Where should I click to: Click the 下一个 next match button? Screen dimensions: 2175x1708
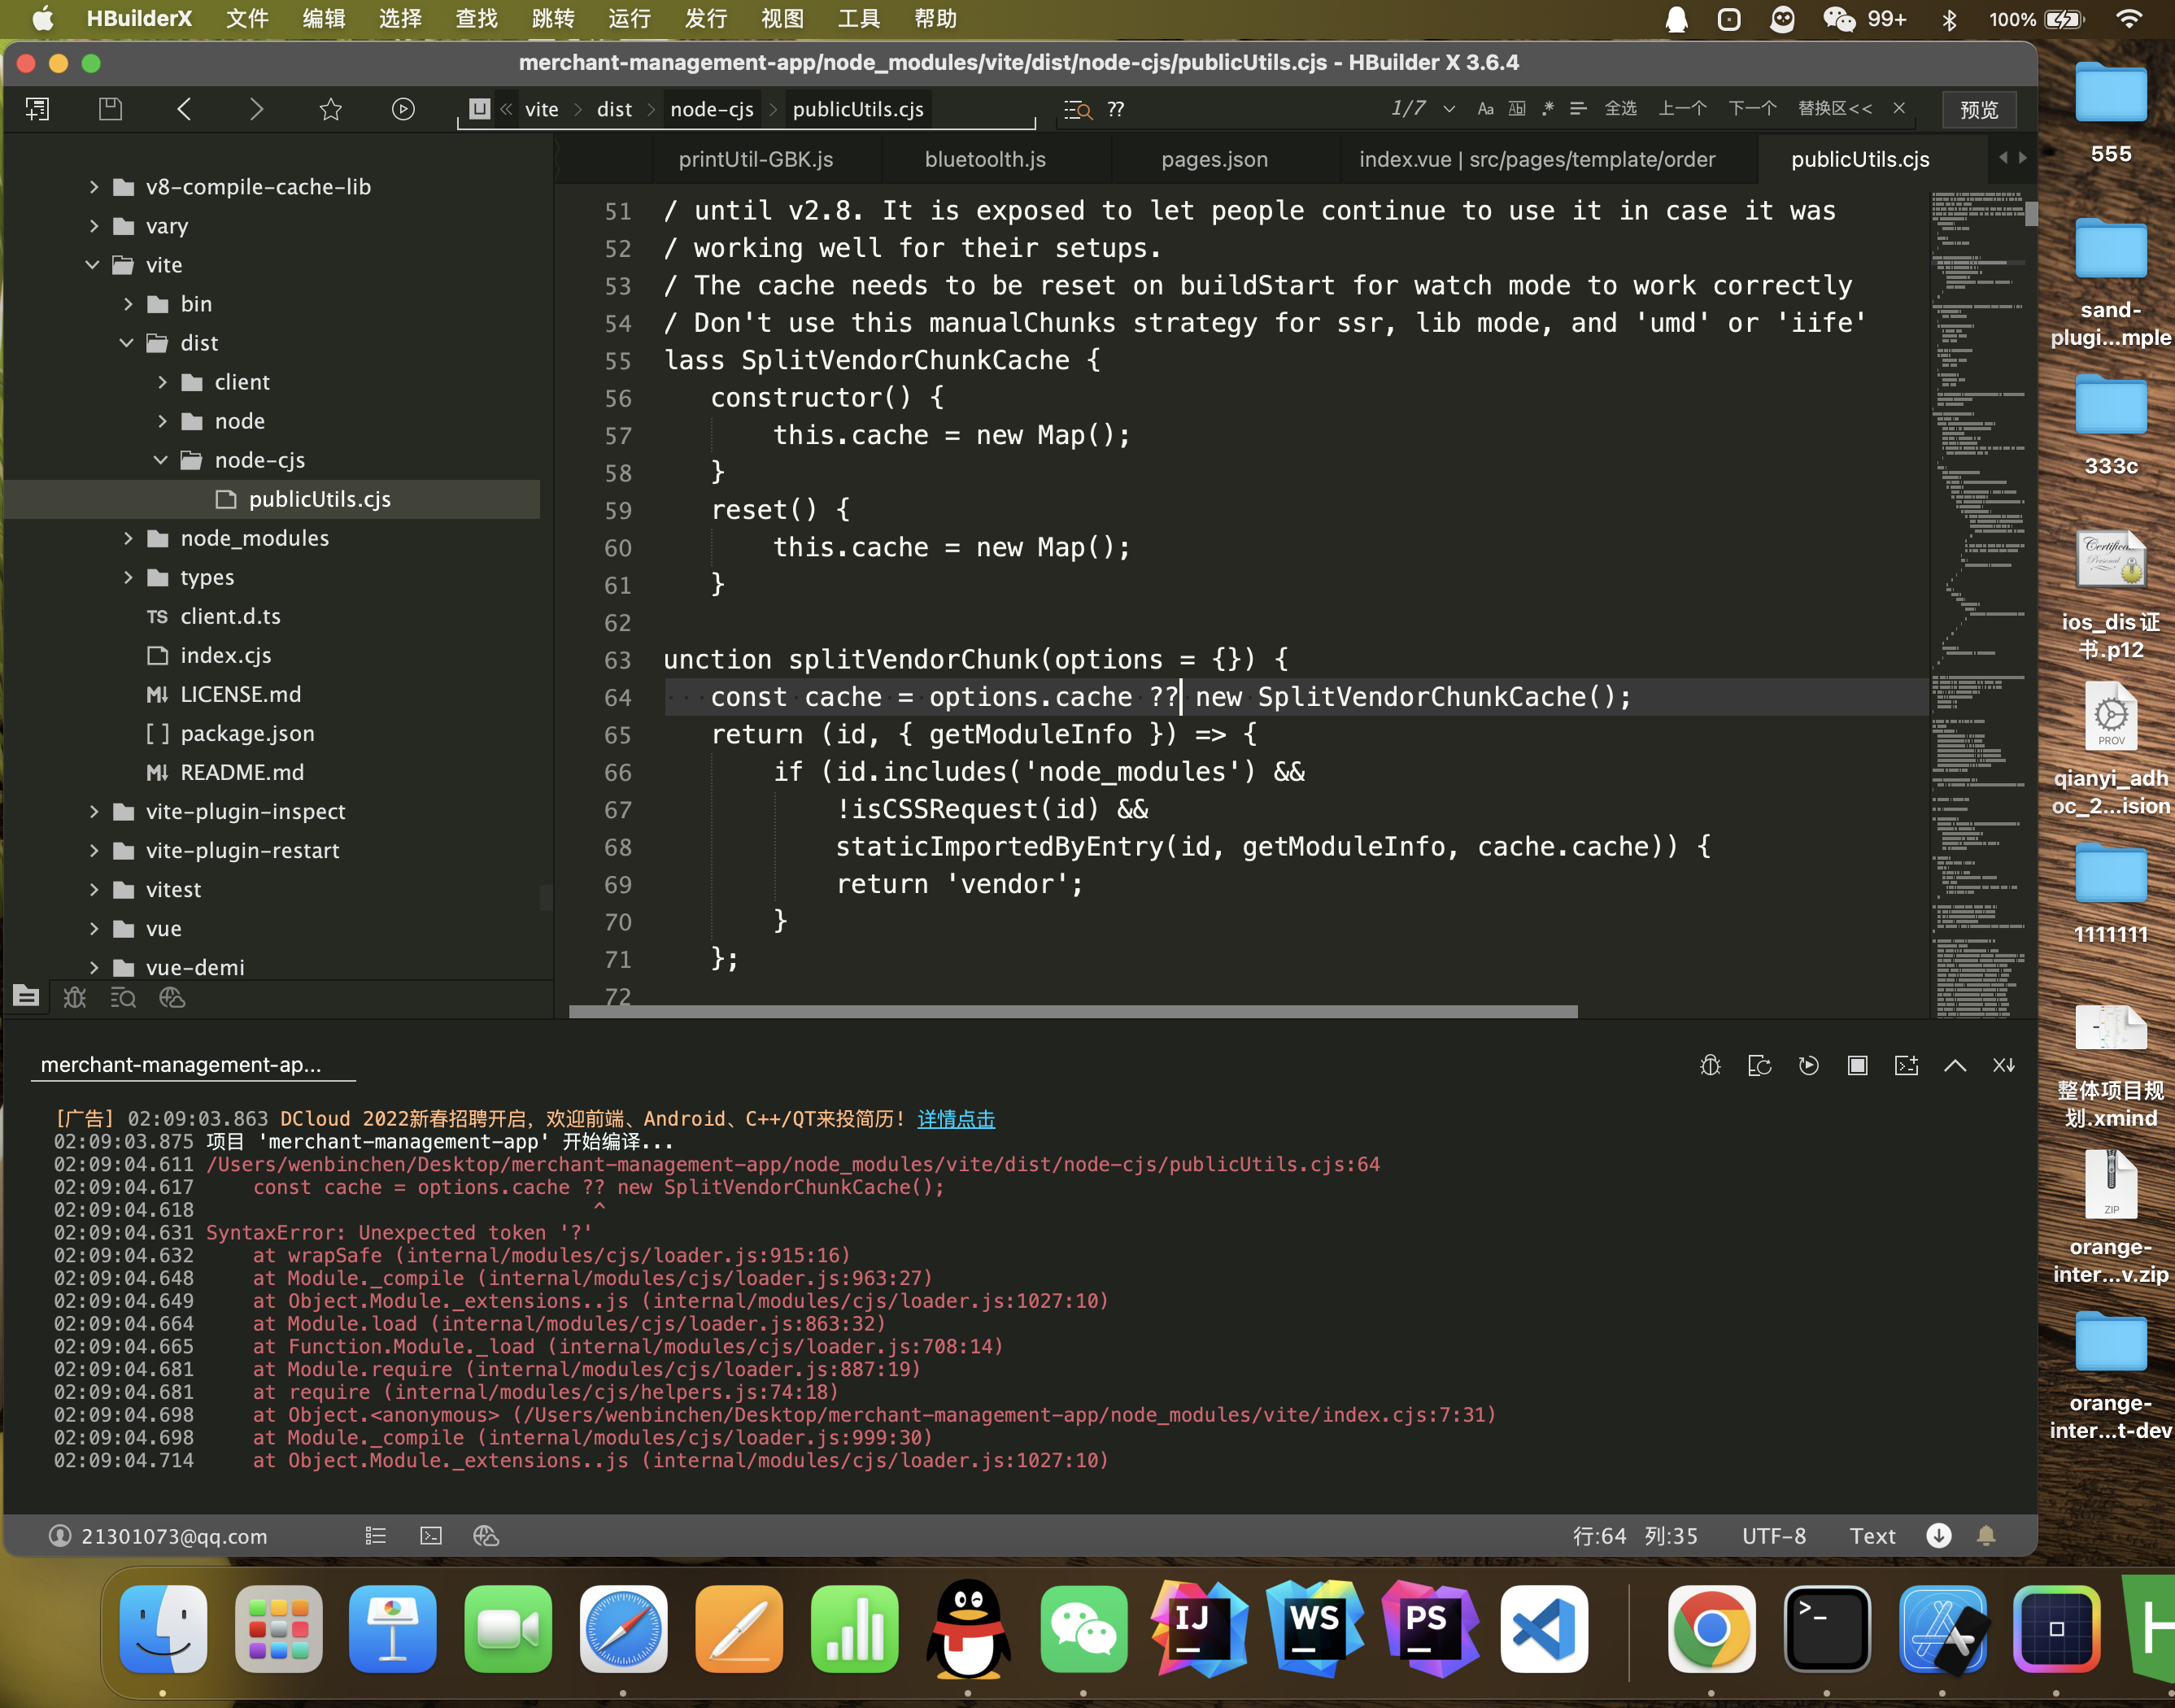click(x=1752, y=108)
